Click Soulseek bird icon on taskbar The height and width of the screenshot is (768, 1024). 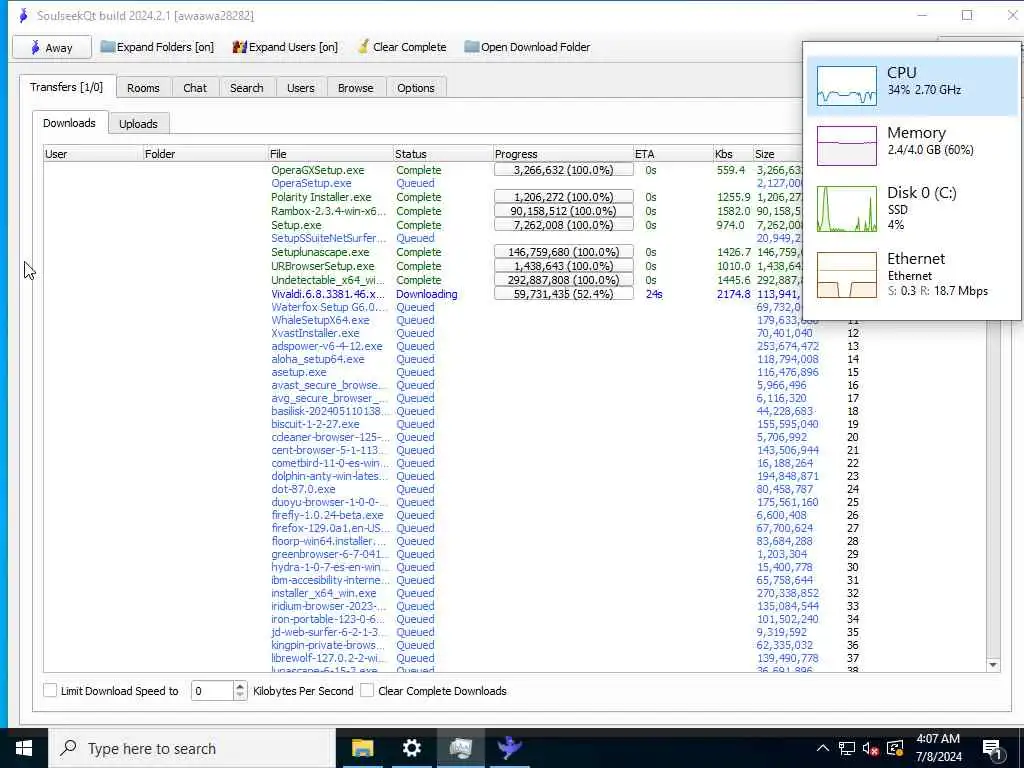[x=509, y=748]
